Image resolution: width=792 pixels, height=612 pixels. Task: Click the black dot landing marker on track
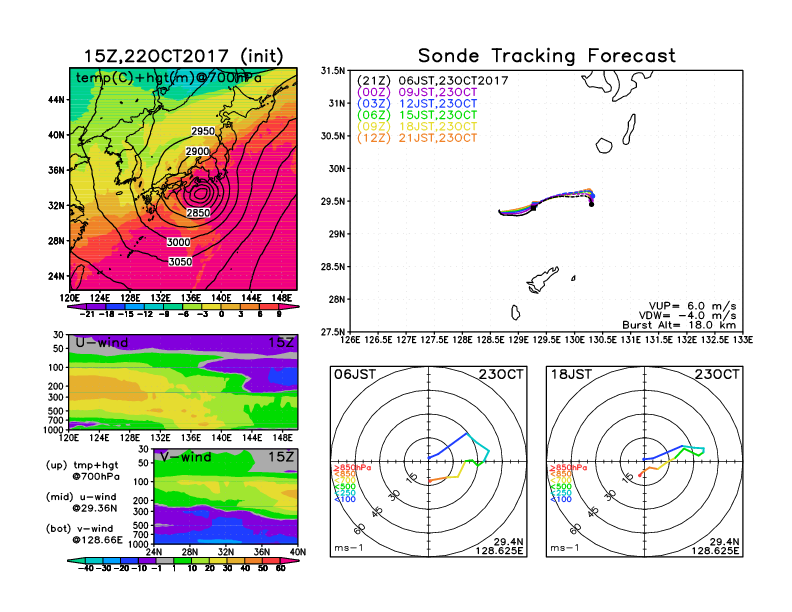click(591, 205)
